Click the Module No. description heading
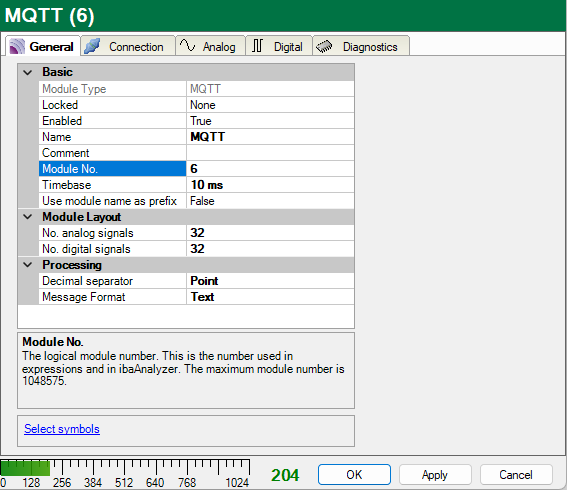Screen dimensions: 567x490 click(53, 342)
